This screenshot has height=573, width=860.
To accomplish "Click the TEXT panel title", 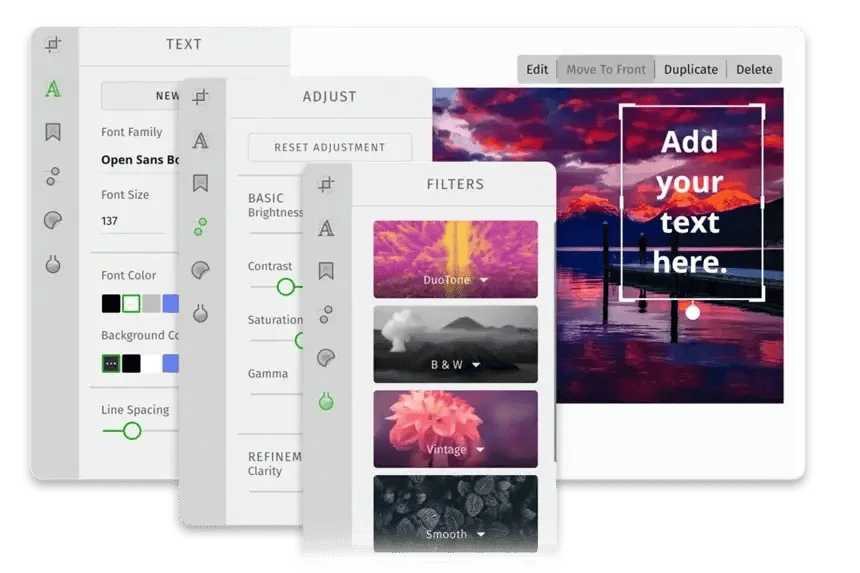I will point(184,44).
